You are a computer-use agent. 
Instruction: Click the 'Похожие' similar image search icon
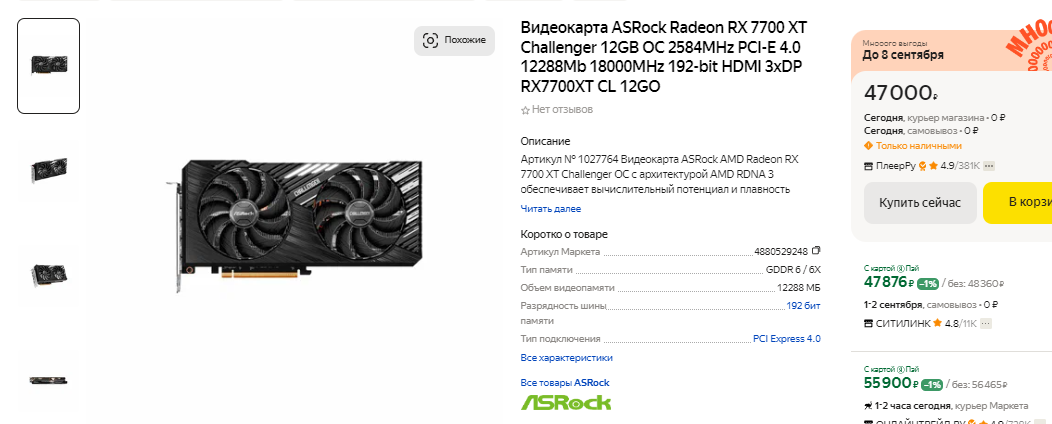click(x=430, y=40)
